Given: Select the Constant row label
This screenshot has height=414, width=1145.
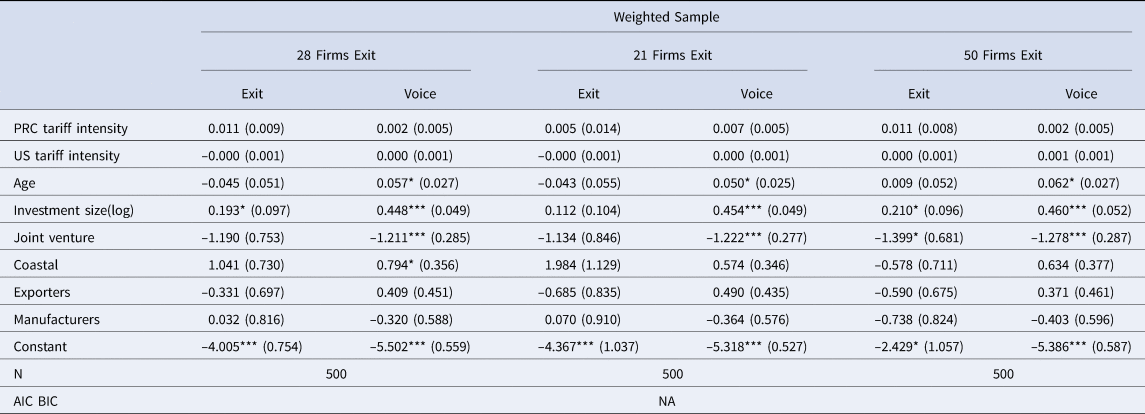Looking at the screenshot, I should point(40,348).
